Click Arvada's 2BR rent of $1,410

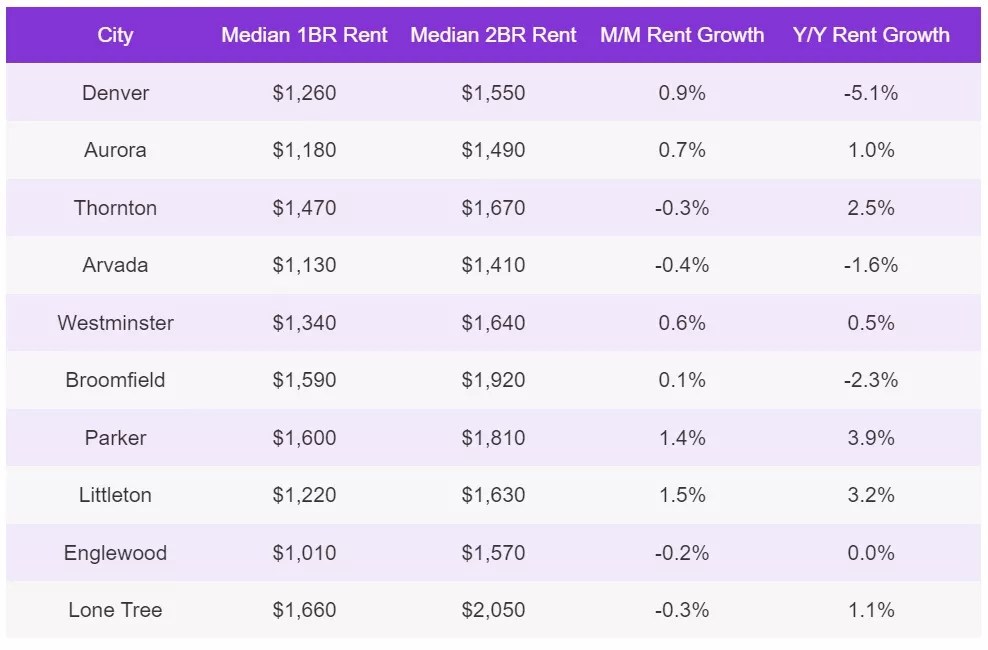pyautogui.click(x=493, y=265)
